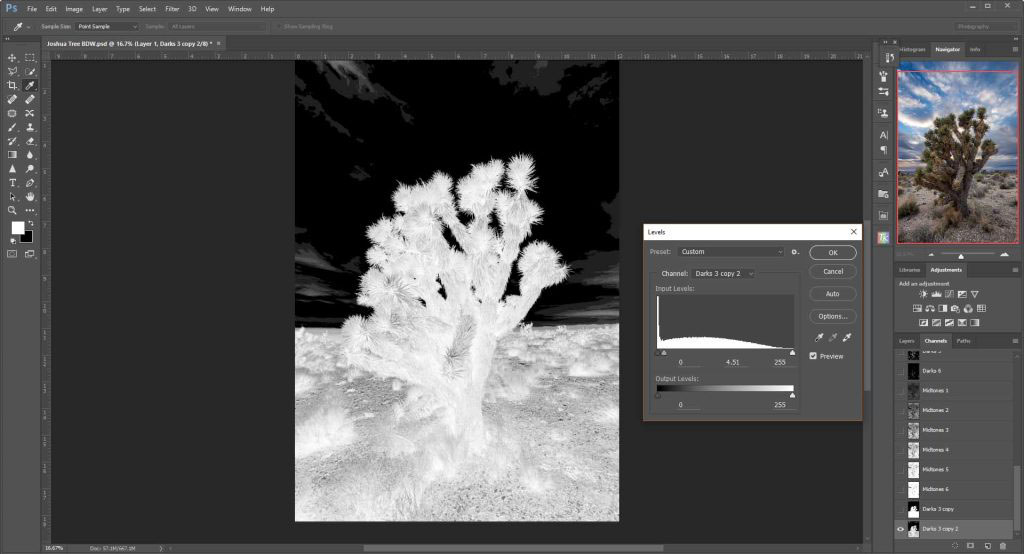Select the Rectangular Marquee tool
Viewport: 1024px width, 554px height.
[x=30, y=58]
